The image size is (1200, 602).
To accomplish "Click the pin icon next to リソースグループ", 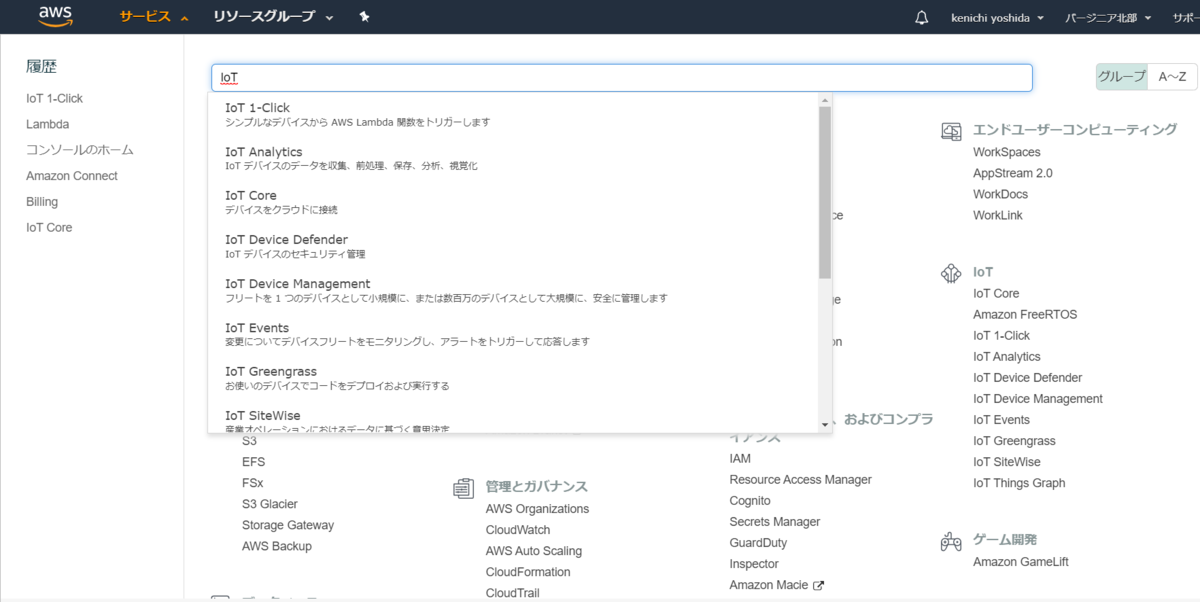I will tap(364, 16).
